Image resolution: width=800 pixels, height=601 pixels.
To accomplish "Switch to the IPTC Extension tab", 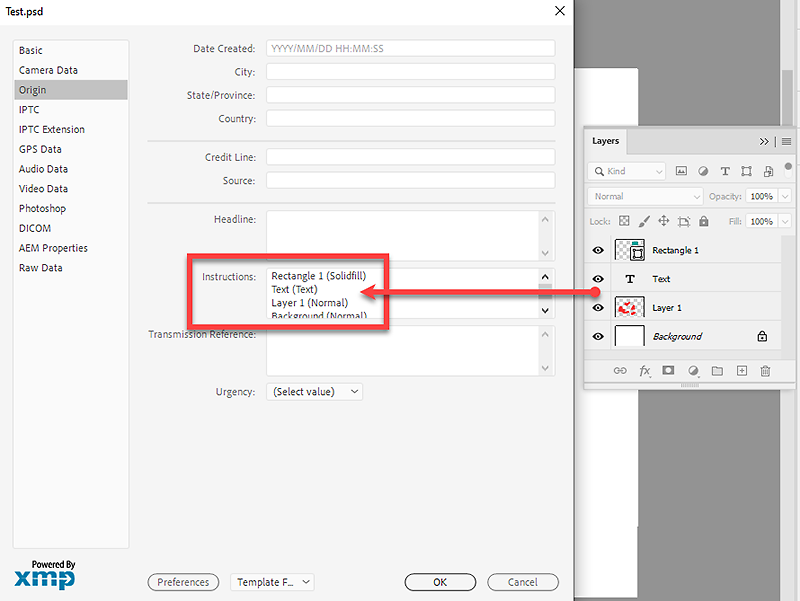I will (71, 130).
